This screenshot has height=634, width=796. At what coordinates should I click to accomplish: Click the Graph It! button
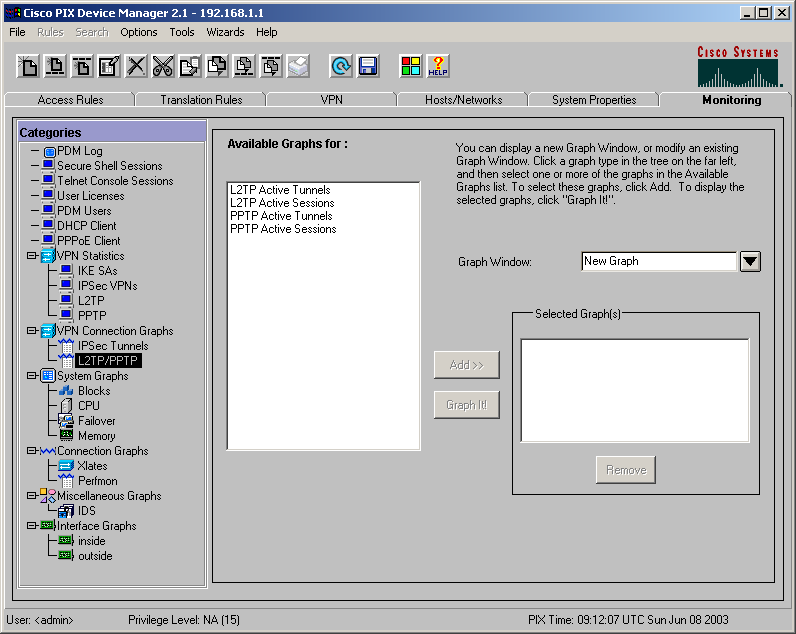(x=467, y=405)
